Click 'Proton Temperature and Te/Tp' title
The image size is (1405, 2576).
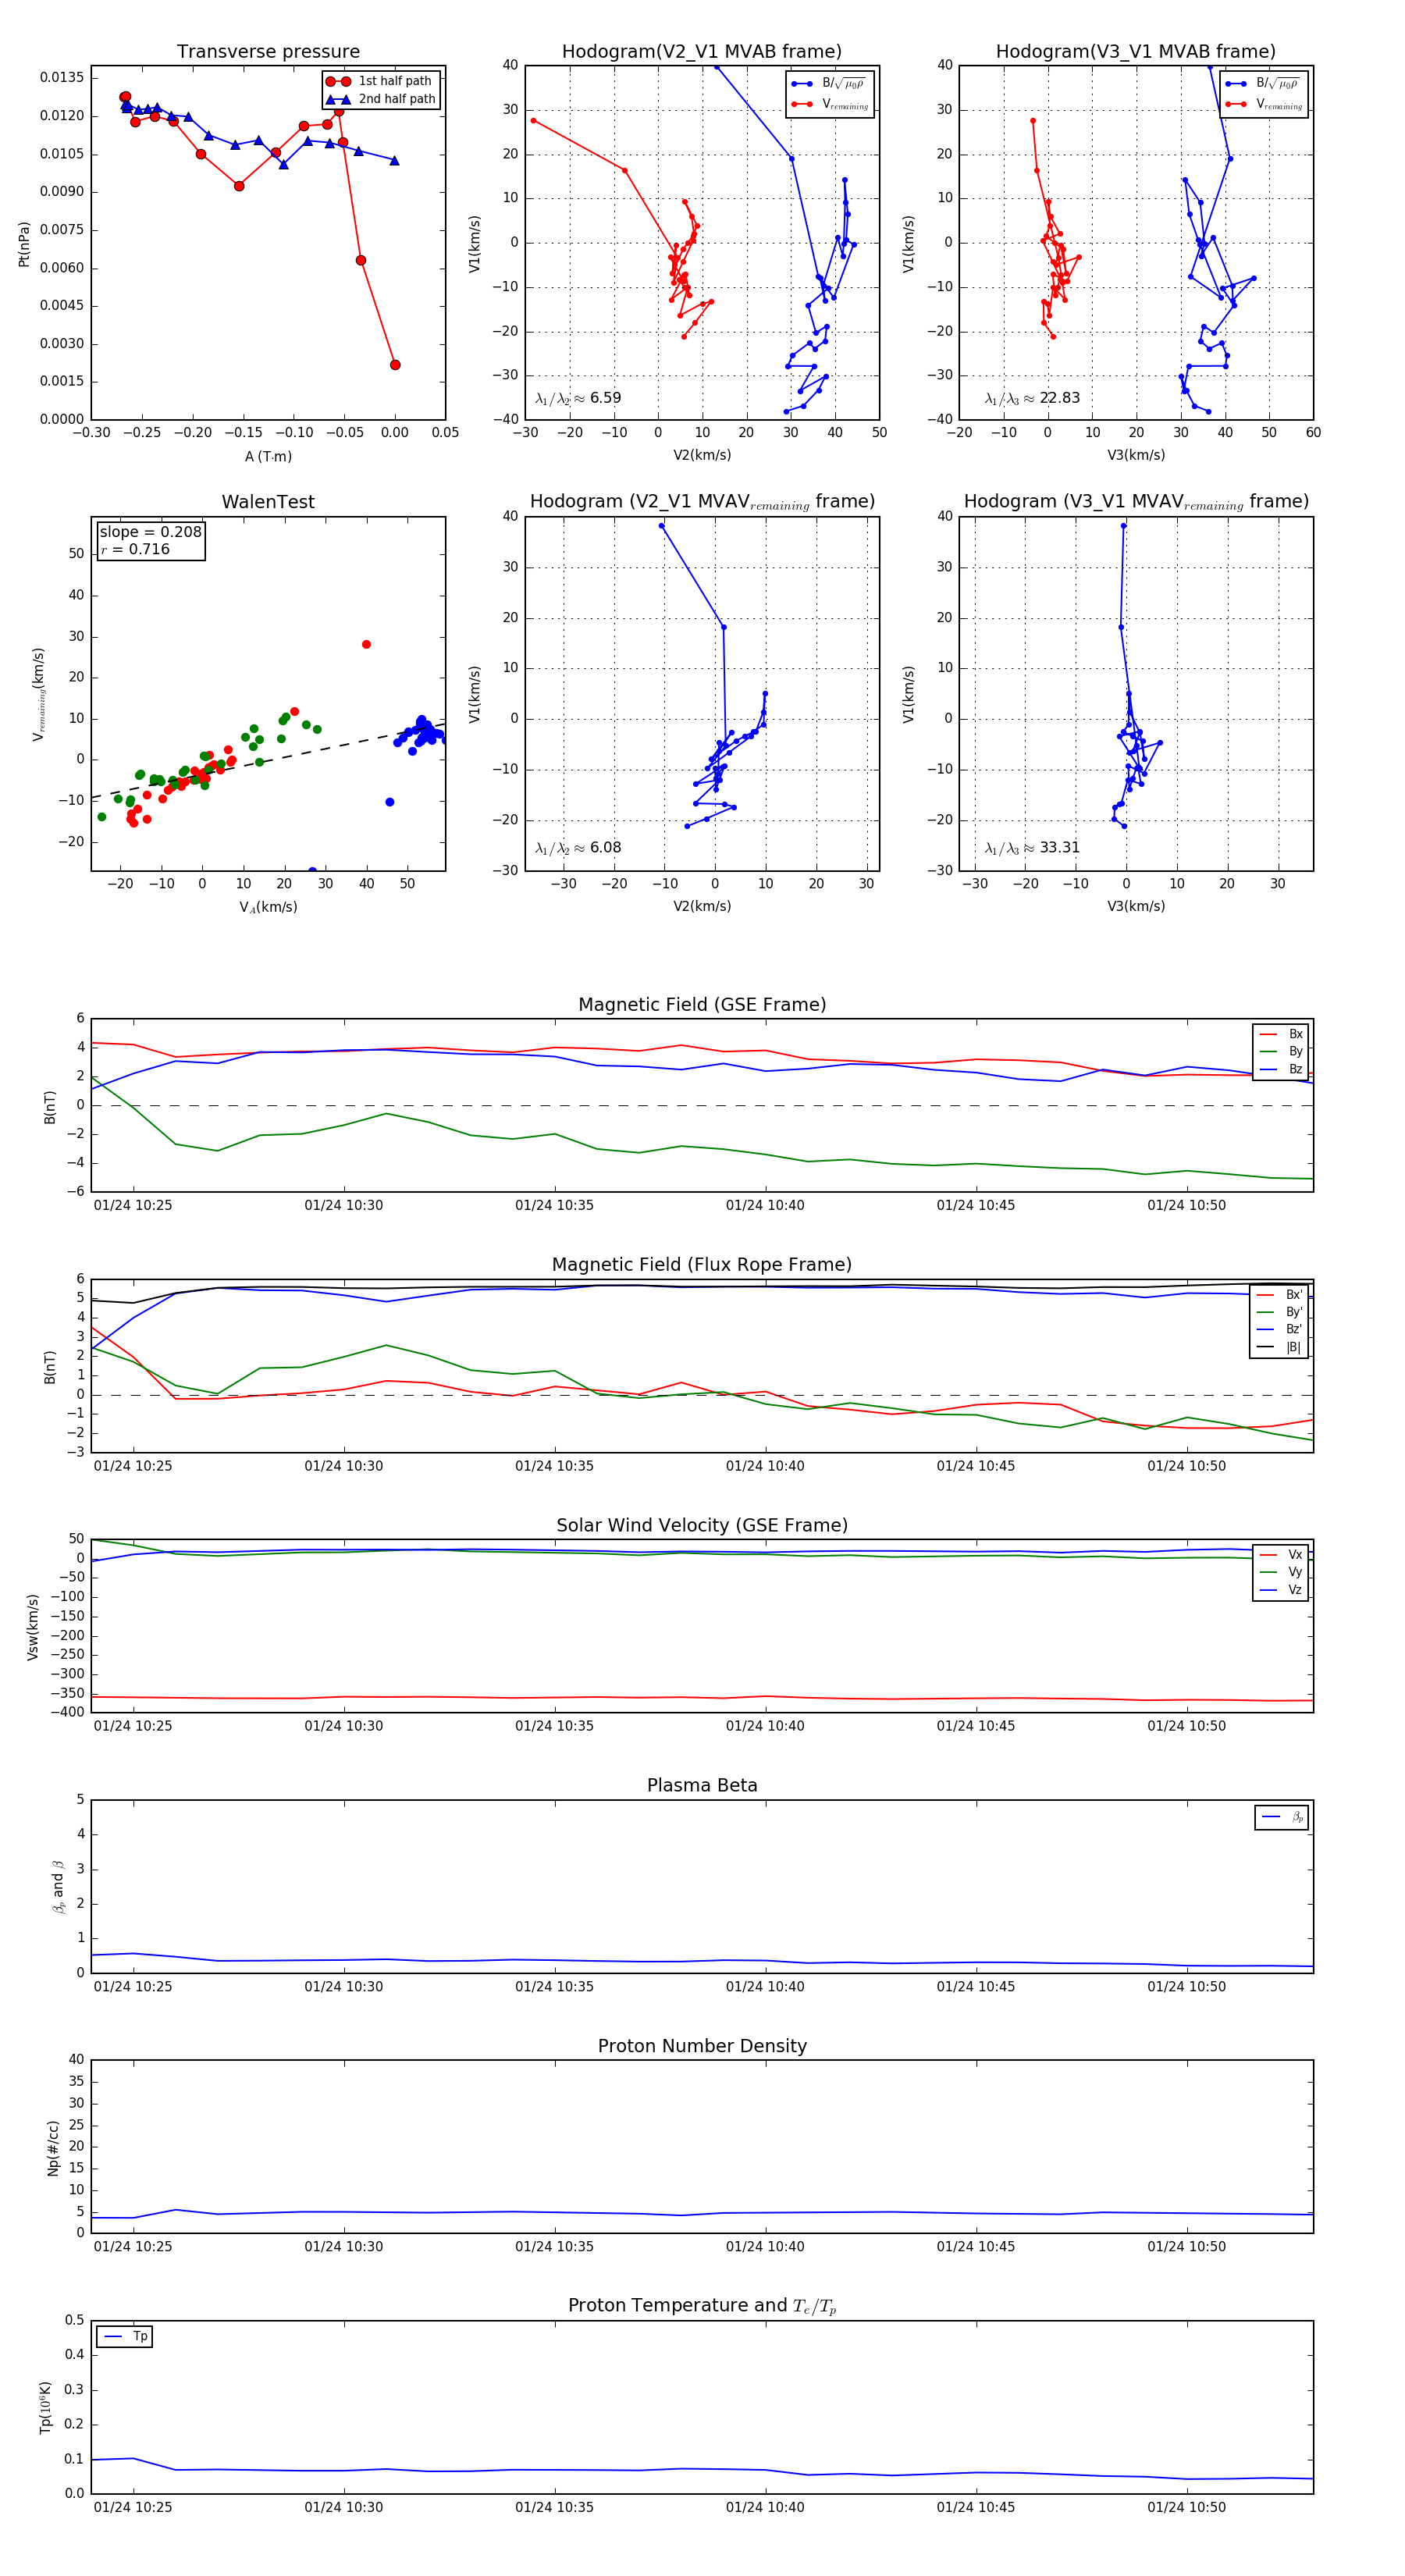tap(702, 2306)
